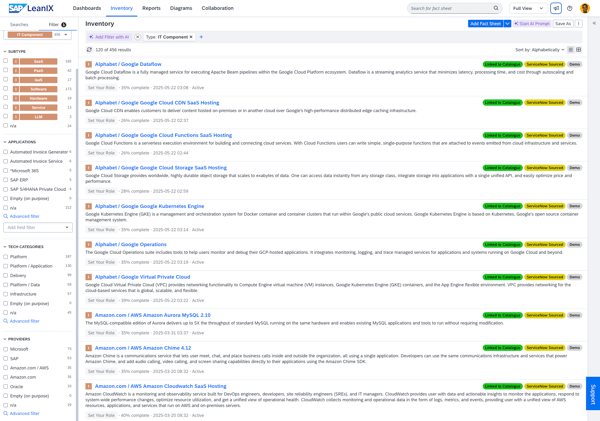Click the Linked to Catalogue tag on Dataflow
600x421 pixels.
coord(502,64)
